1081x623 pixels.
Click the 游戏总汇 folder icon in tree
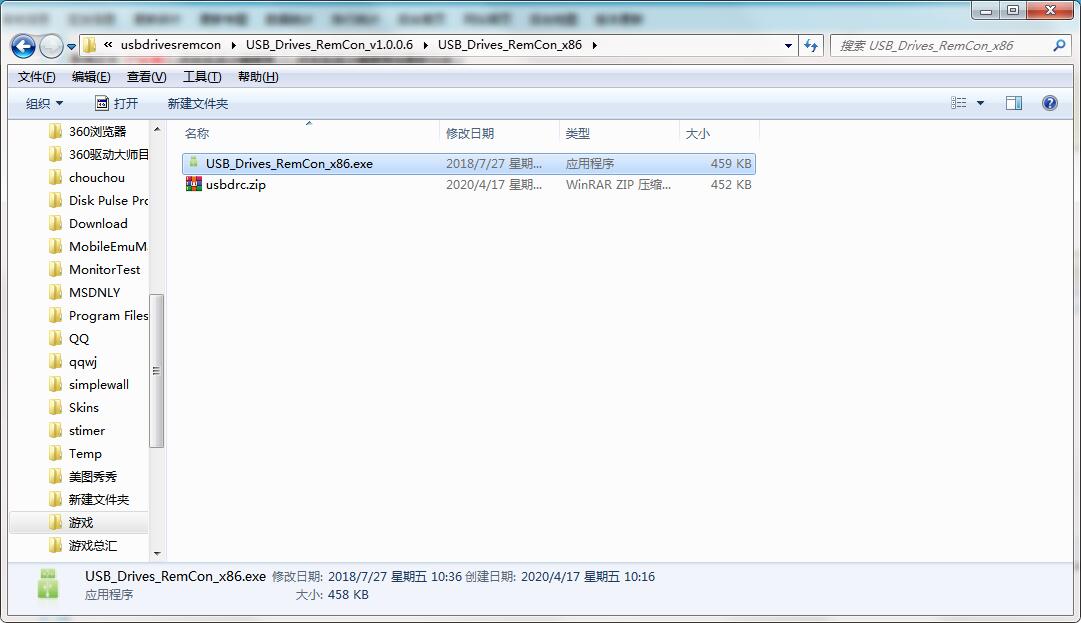coord(56,546)
